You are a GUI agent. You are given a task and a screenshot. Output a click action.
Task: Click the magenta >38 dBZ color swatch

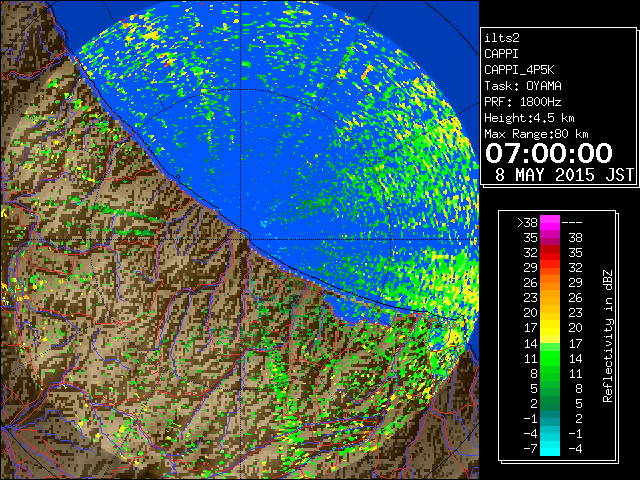click(x=550, y=222)
